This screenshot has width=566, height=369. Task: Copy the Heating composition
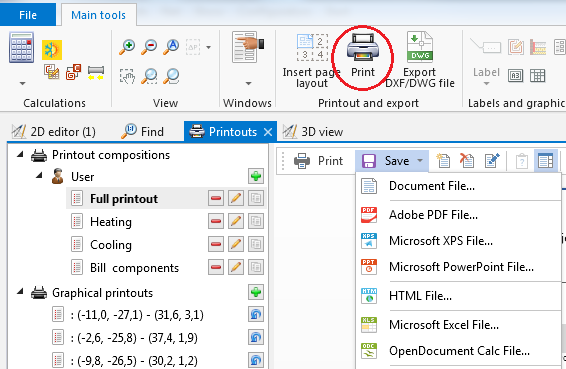[x=256, y=221]
